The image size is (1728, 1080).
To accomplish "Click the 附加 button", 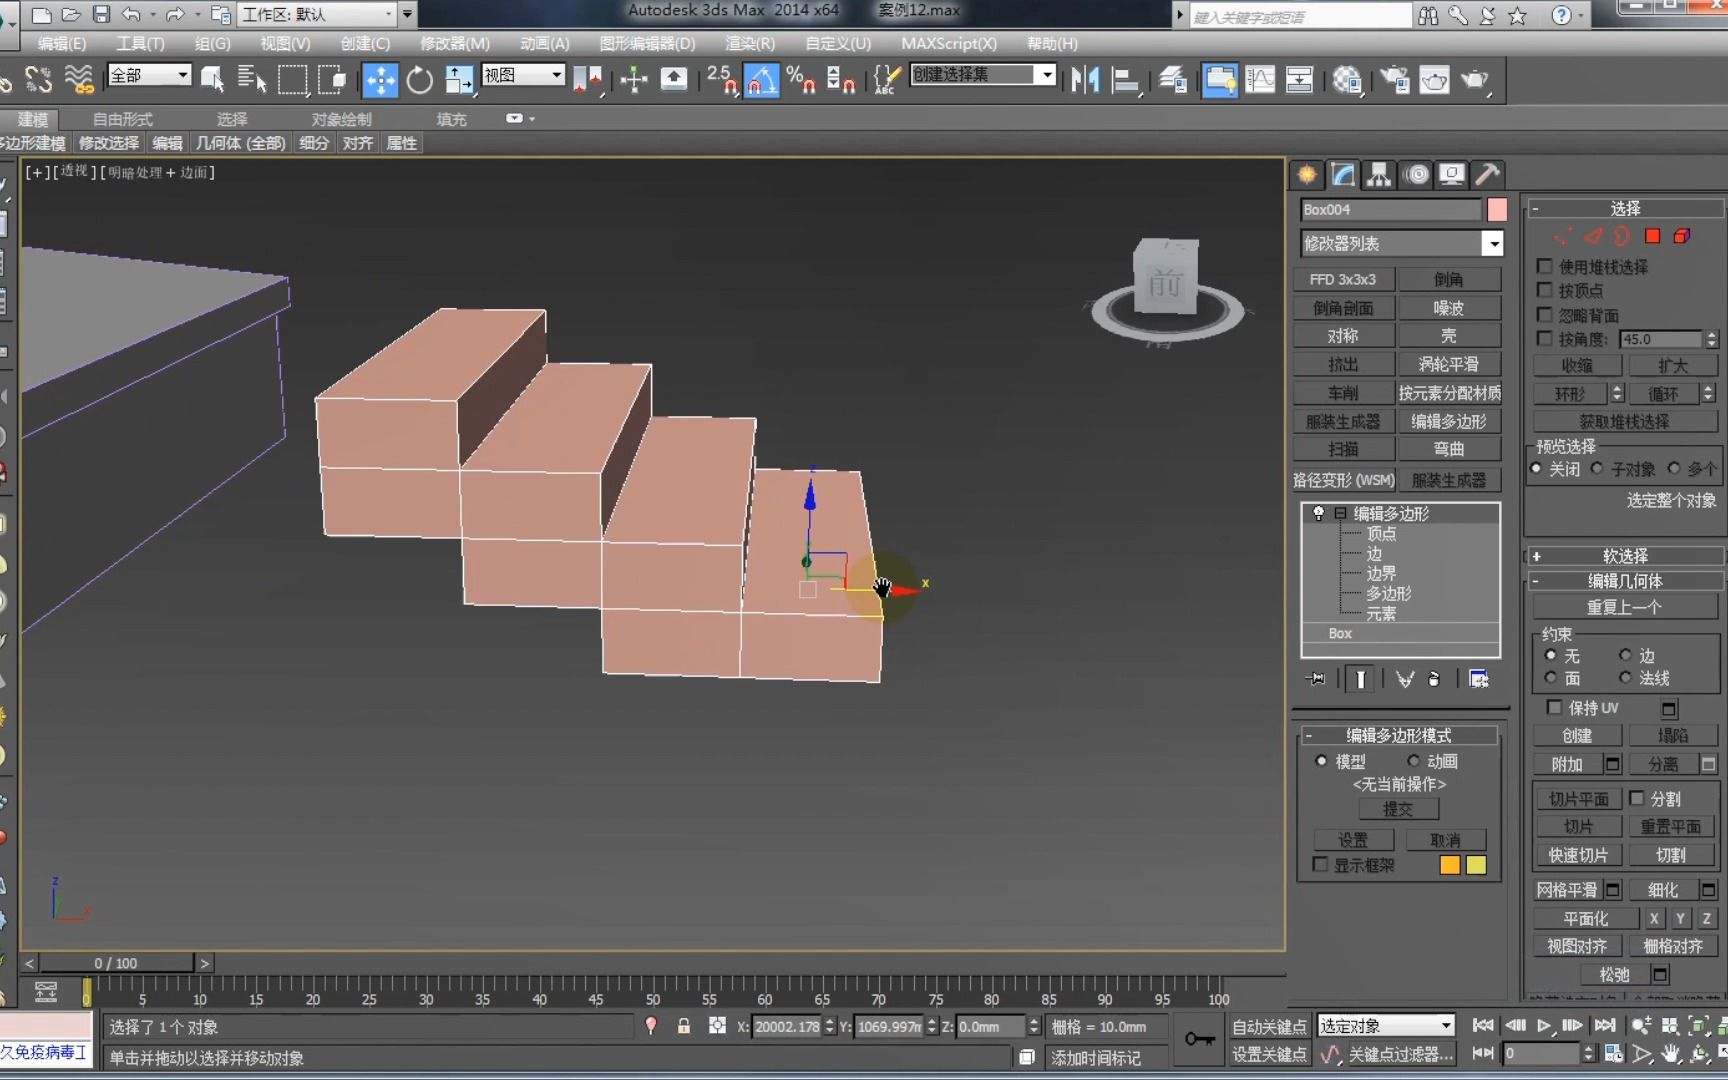I will point(1566,764).
